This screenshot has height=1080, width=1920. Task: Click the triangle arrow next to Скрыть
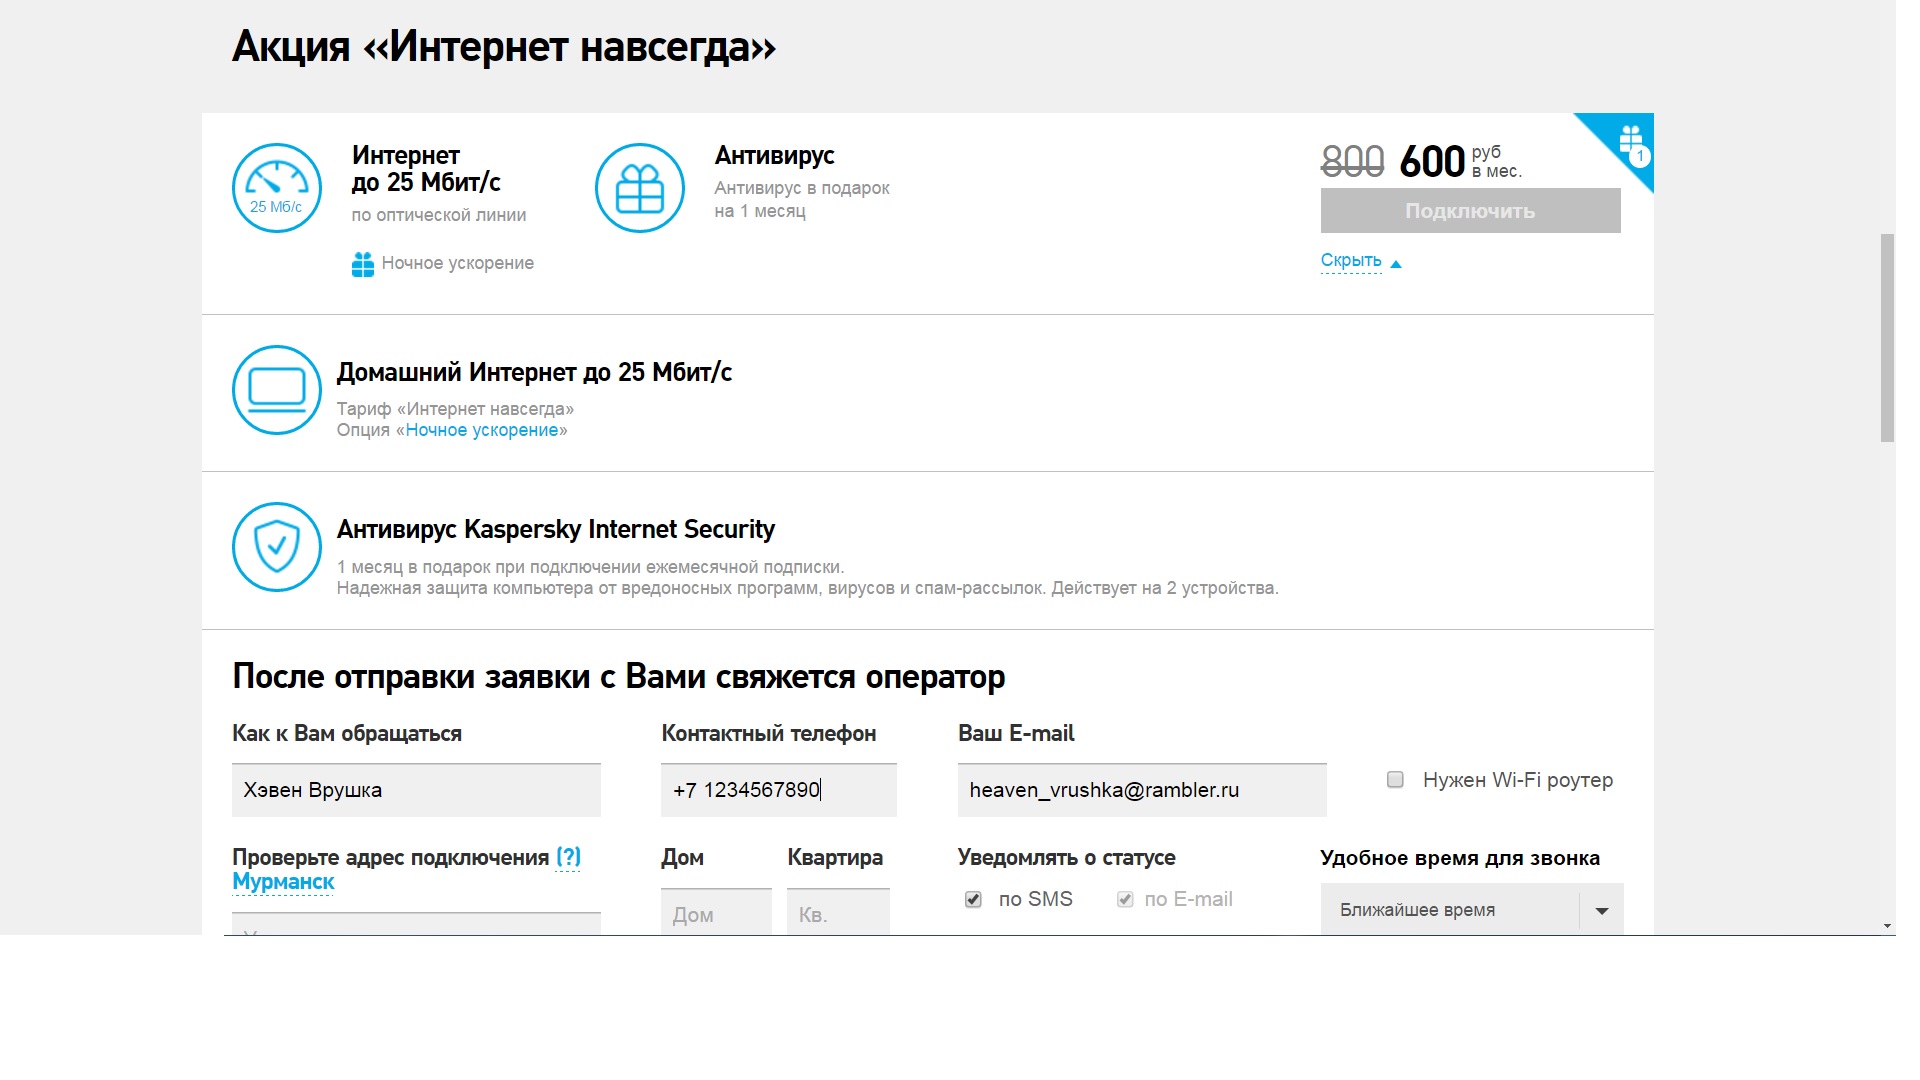click(x=1396, y=264)
